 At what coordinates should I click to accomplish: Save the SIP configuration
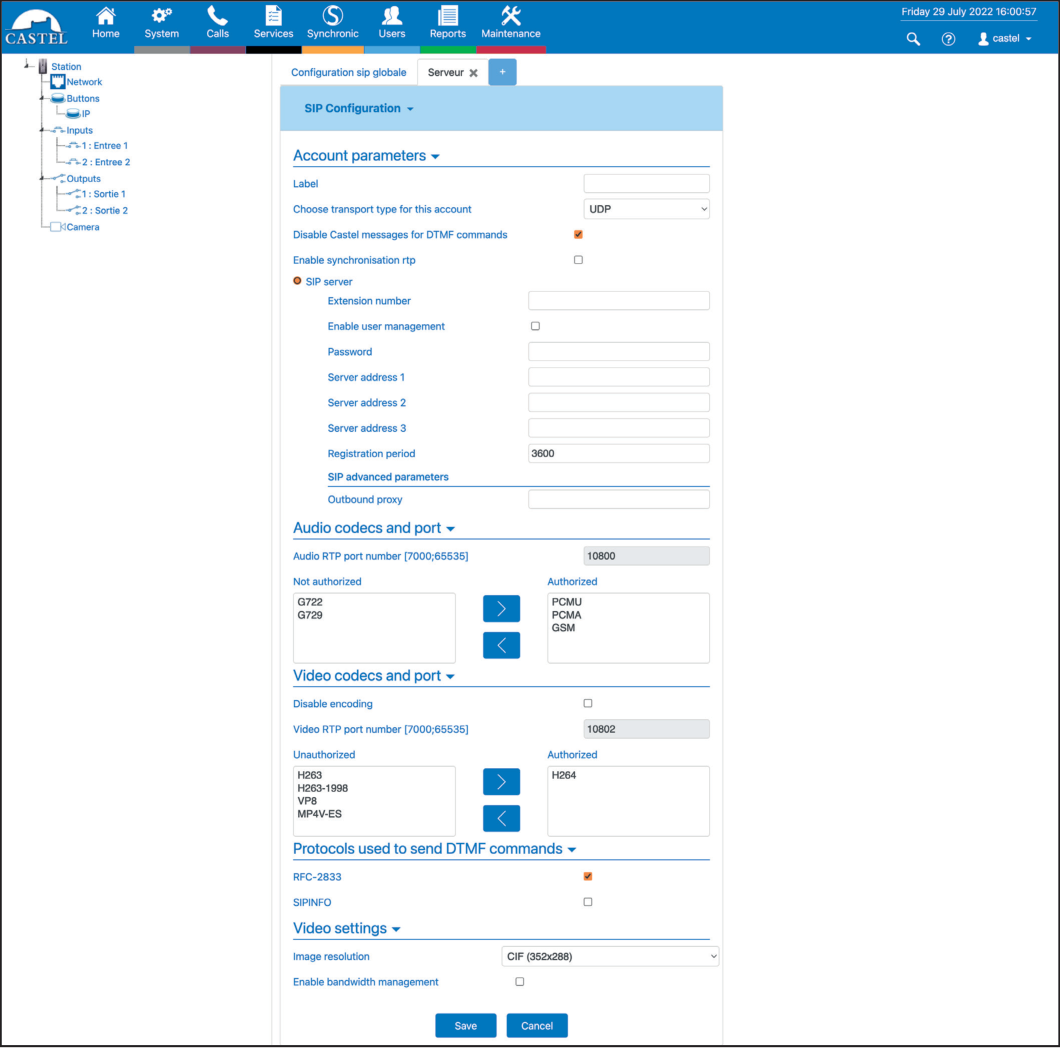tap(465, 1025)
